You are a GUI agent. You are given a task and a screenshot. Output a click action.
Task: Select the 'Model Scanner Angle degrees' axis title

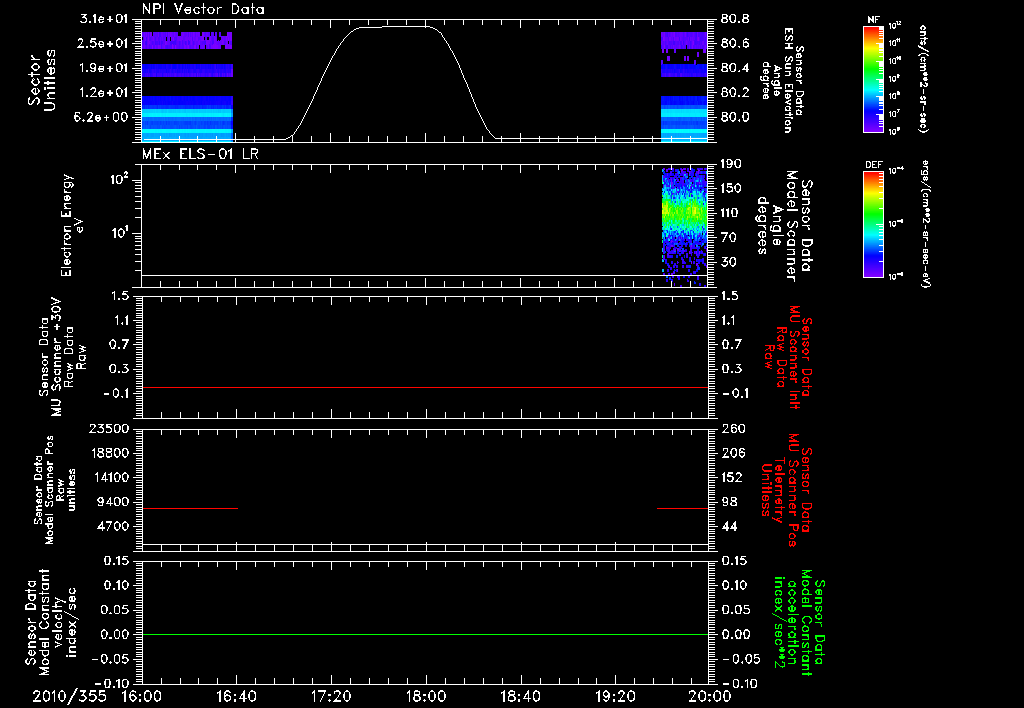[x=784, y=226]
